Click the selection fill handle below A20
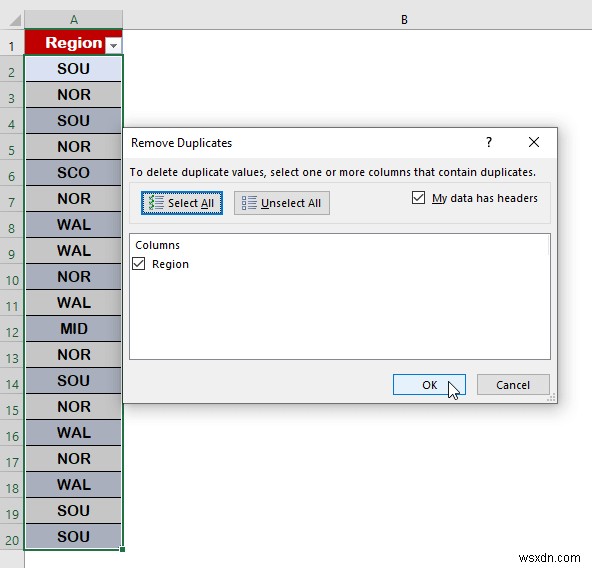The height and width of the screenshot is (568, 592). [x=122, y=549]
